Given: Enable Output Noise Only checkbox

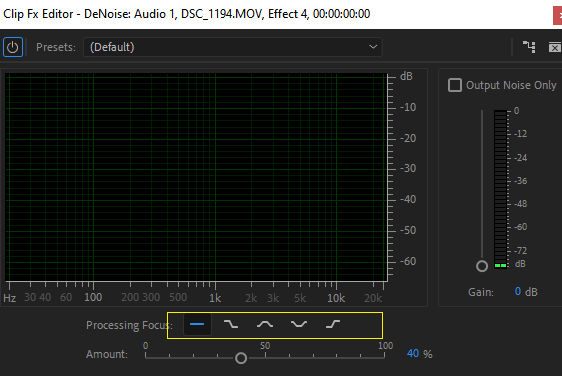Looking at the screenshot, I should coord(455,85).
